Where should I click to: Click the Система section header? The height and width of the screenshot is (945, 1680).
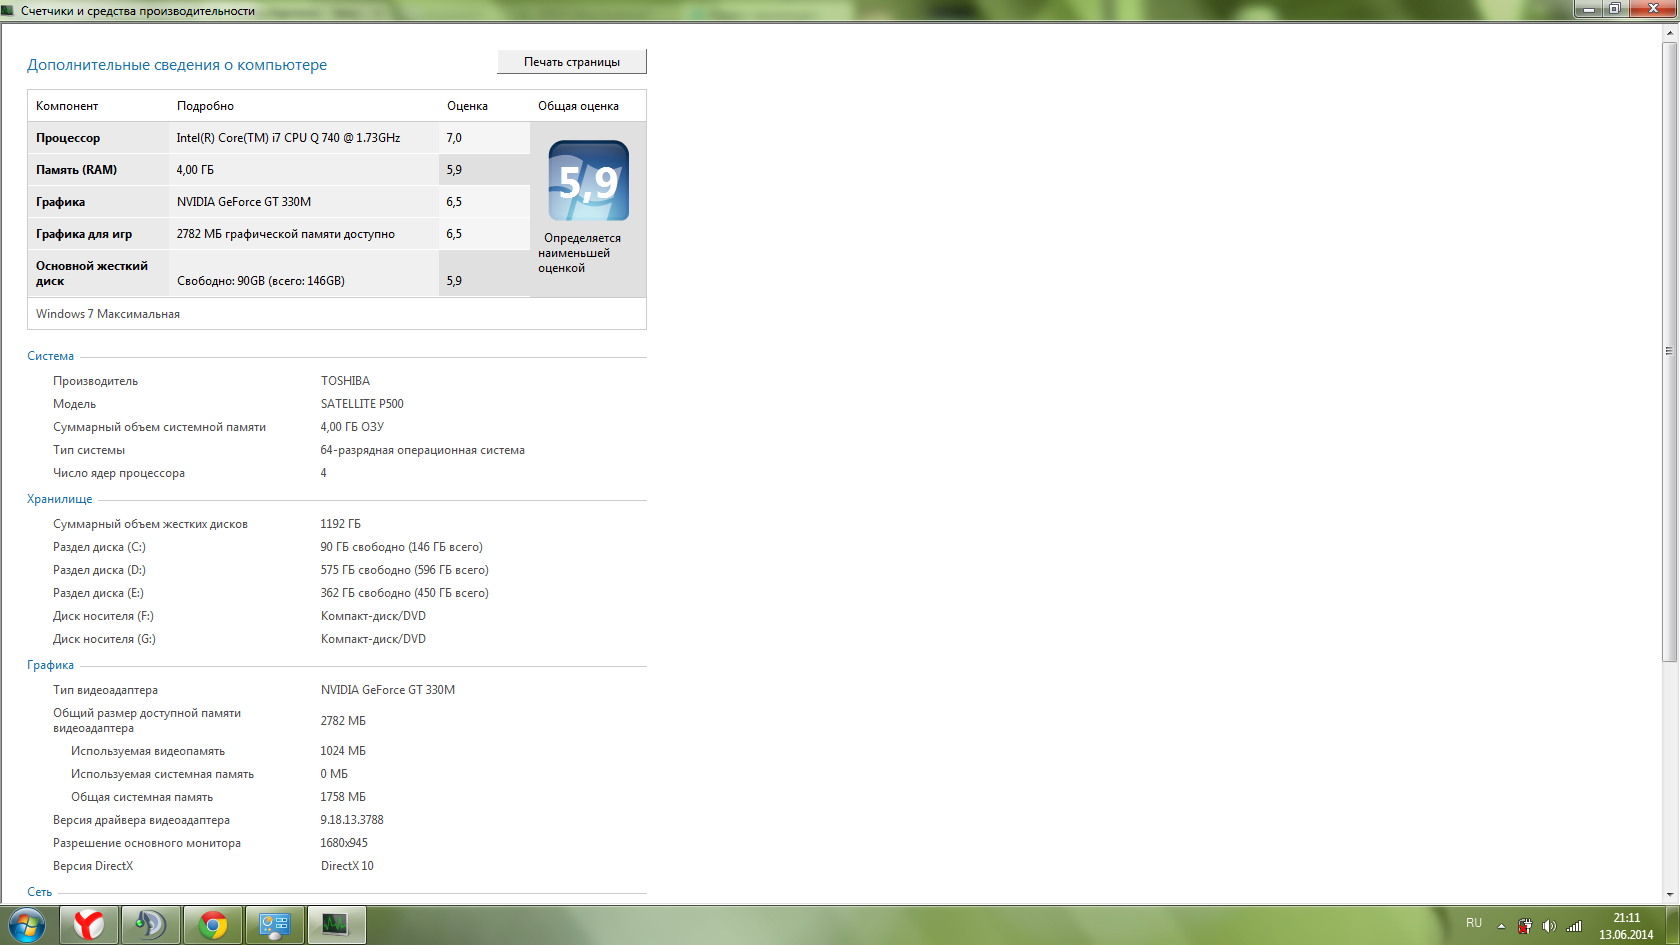pos(50,356)
